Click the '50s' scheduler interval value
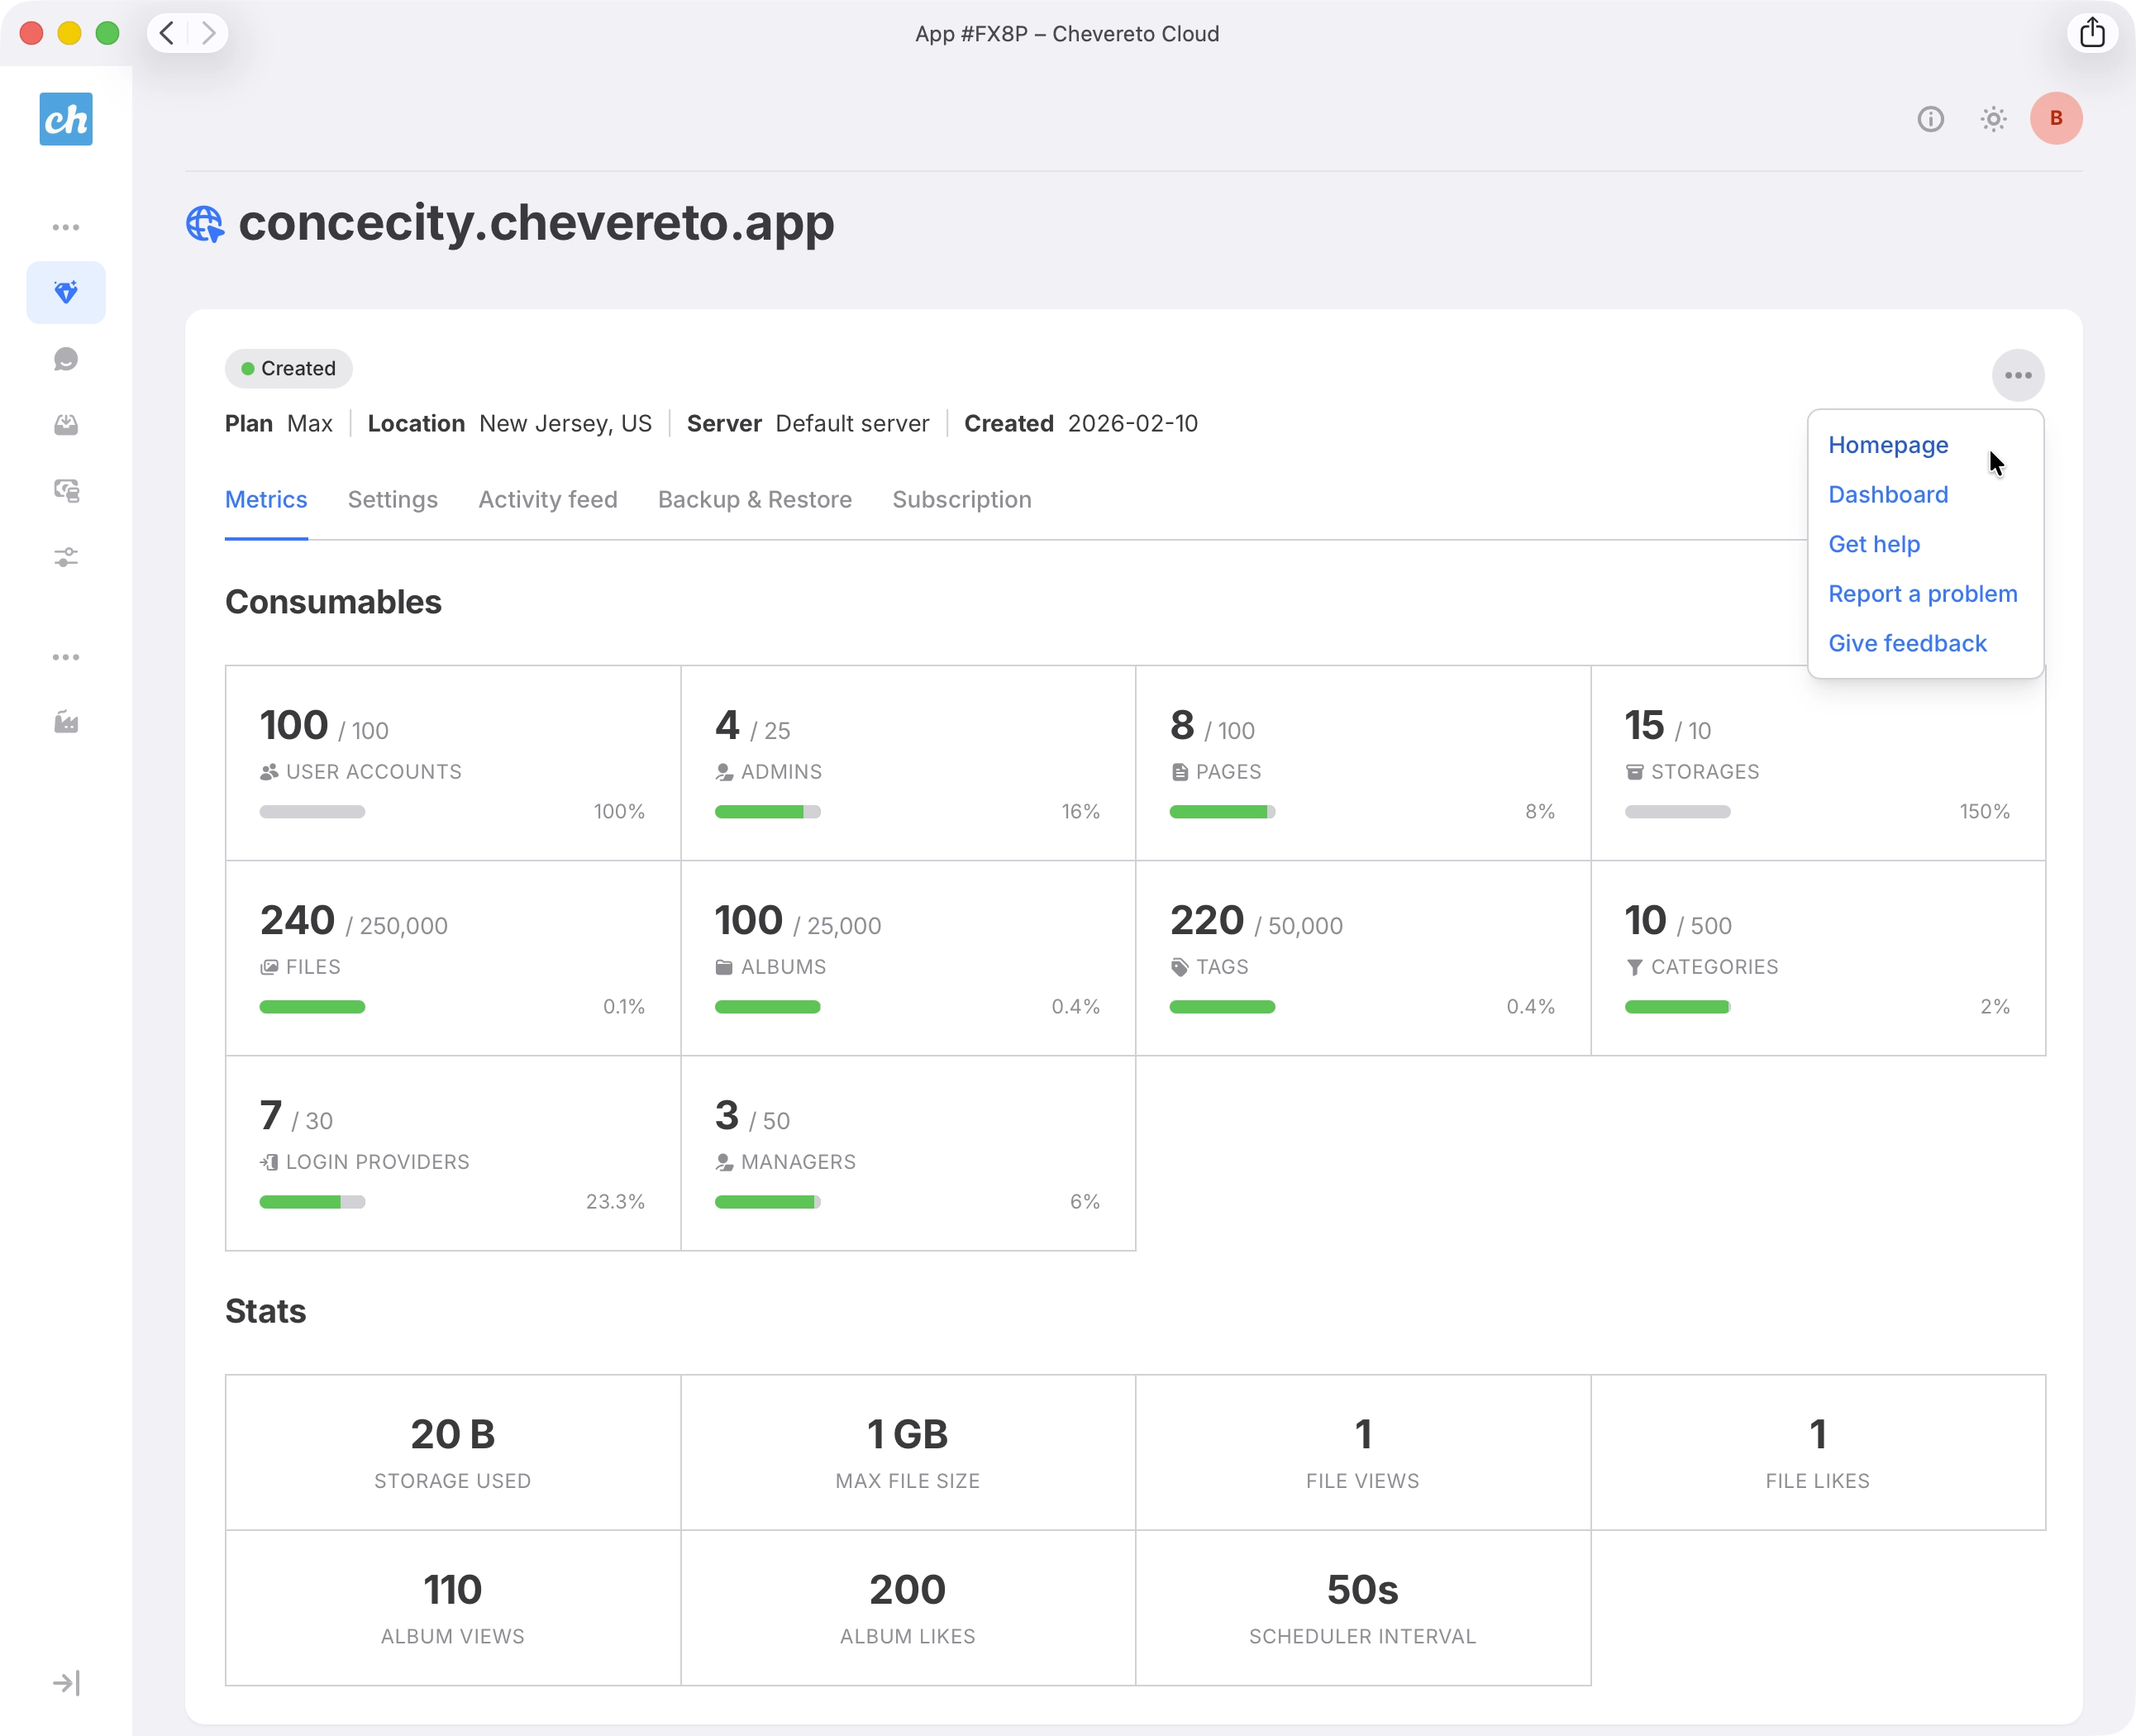The image size is (2136, 1736). (x=1362, y=1590)
